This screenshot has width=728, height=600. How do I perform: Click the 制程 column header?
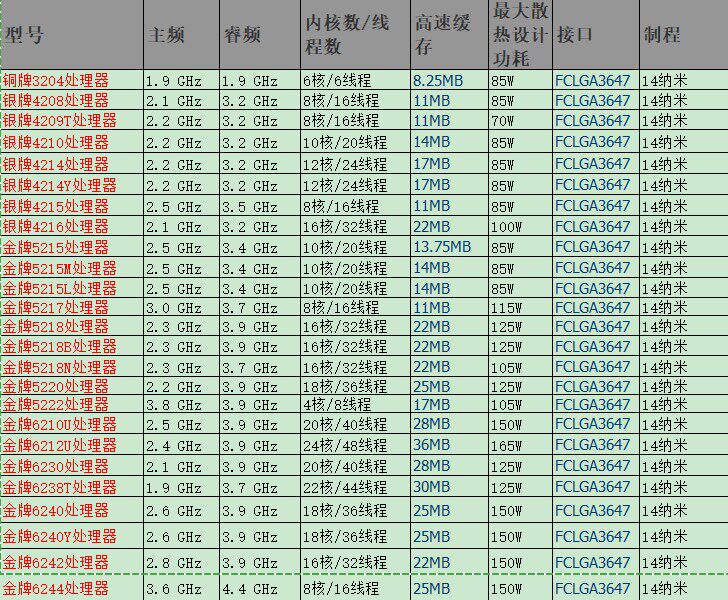[x=683, y=35]
